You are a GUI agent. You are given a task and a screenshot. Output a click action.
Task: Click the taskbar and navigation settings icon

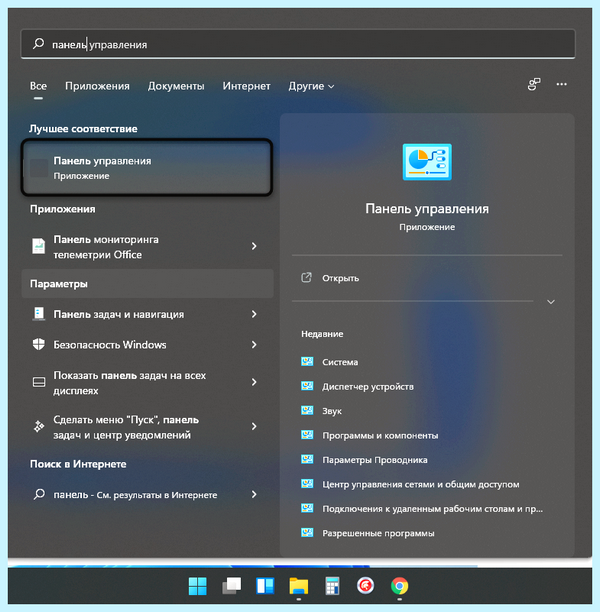click(39, 314)
